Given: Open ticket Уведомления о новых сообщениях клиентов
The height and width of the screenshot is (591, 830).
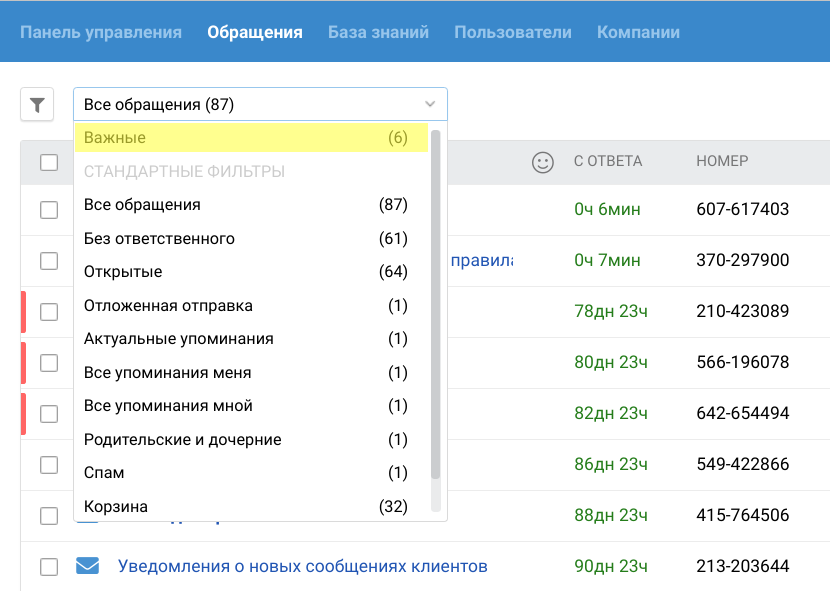Looking at the screenshot, I should [302, 566].
